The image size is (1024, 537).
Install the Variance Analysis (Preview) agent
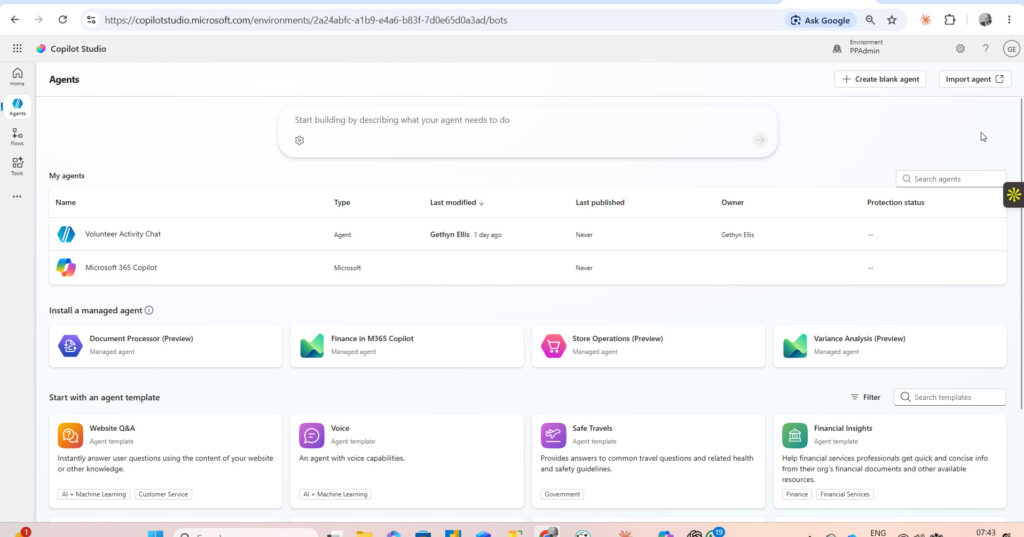click(x=889, y=346)
